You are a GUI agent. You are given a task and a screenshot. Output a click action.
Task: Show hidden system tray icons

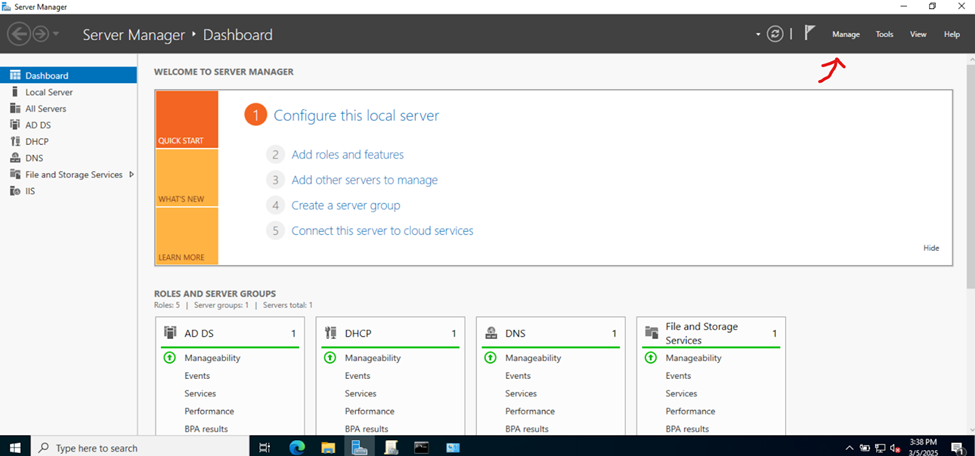pos(850,447)
